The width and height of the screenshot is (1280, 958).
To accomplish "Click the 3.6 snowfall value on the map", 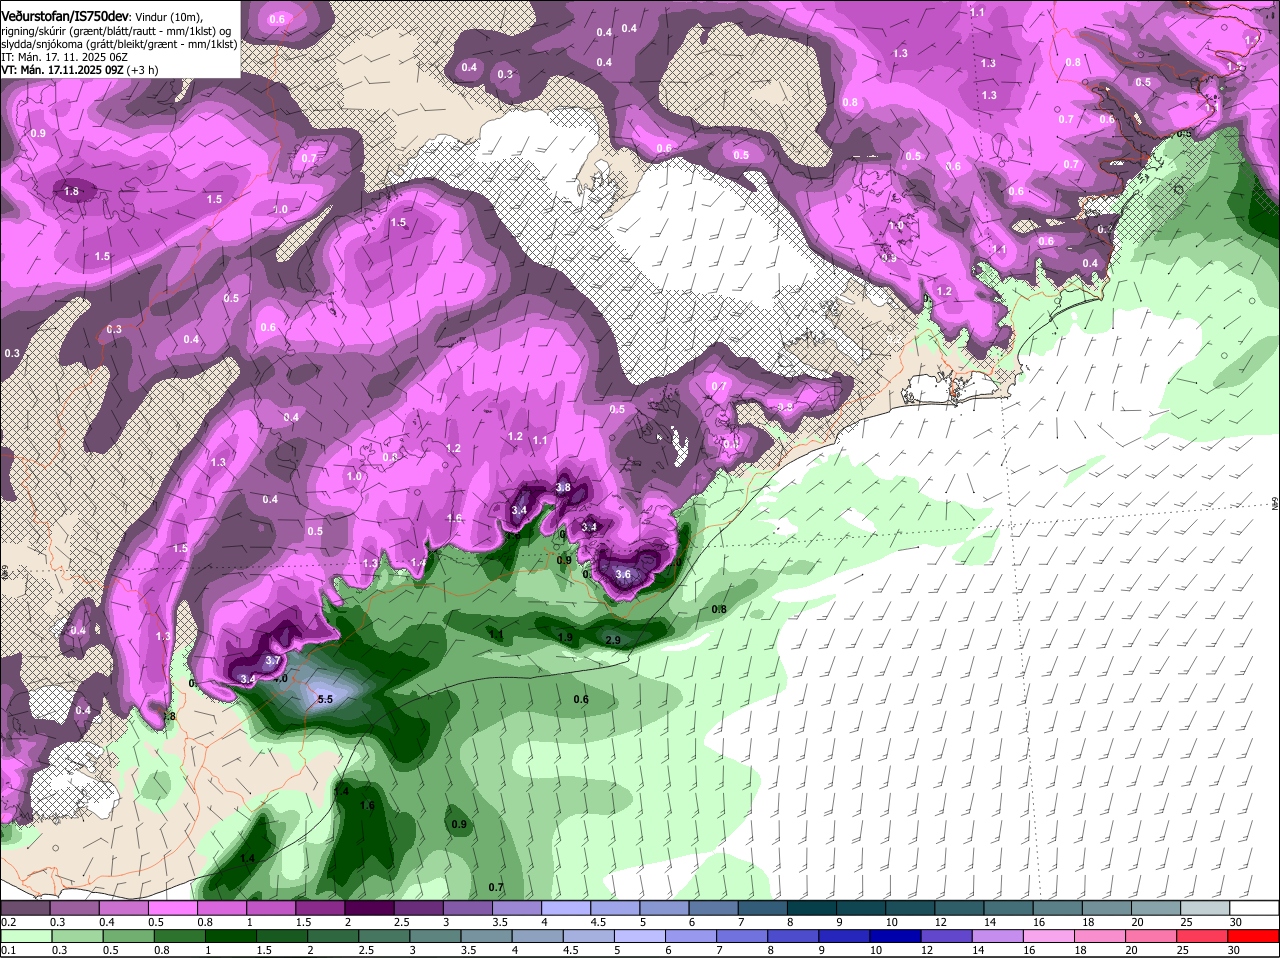I will click(623, 574).
